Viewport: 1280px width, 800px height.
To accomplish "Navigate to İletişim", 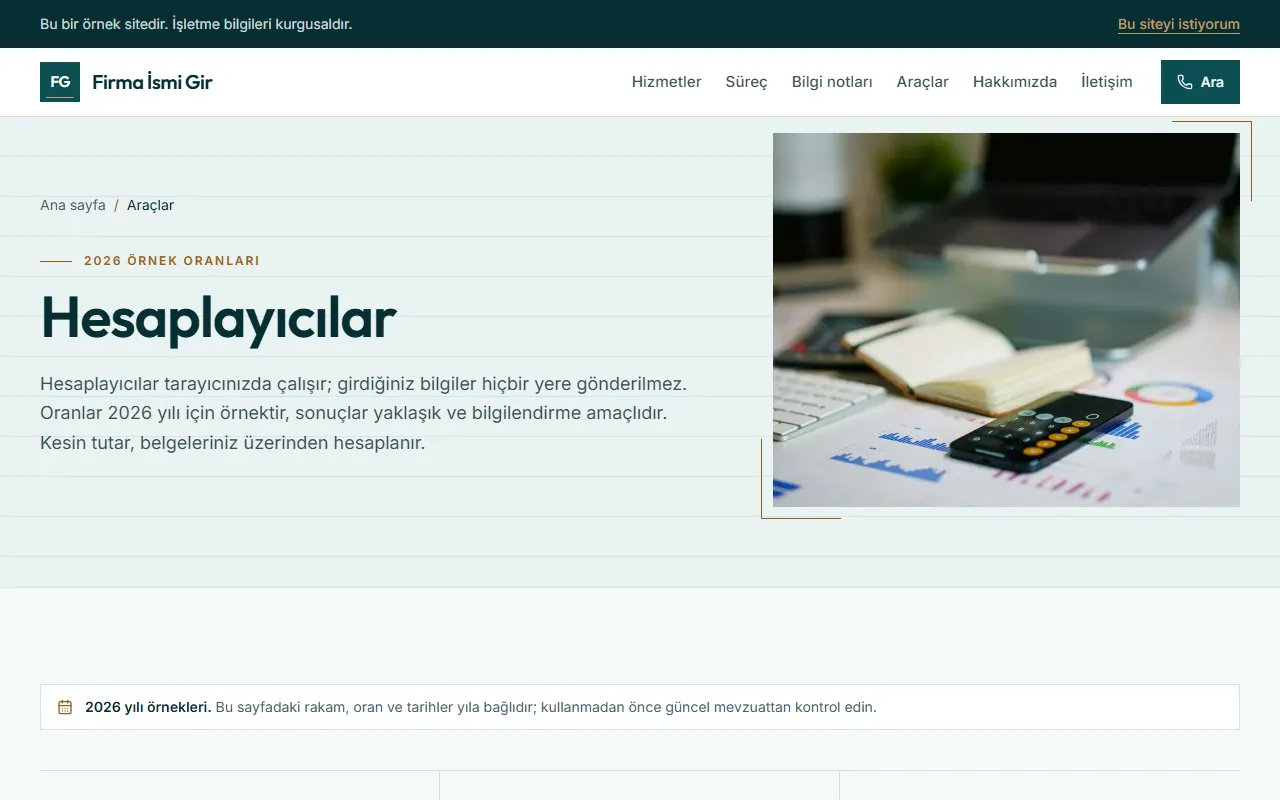I will [x=1107, y=82].
